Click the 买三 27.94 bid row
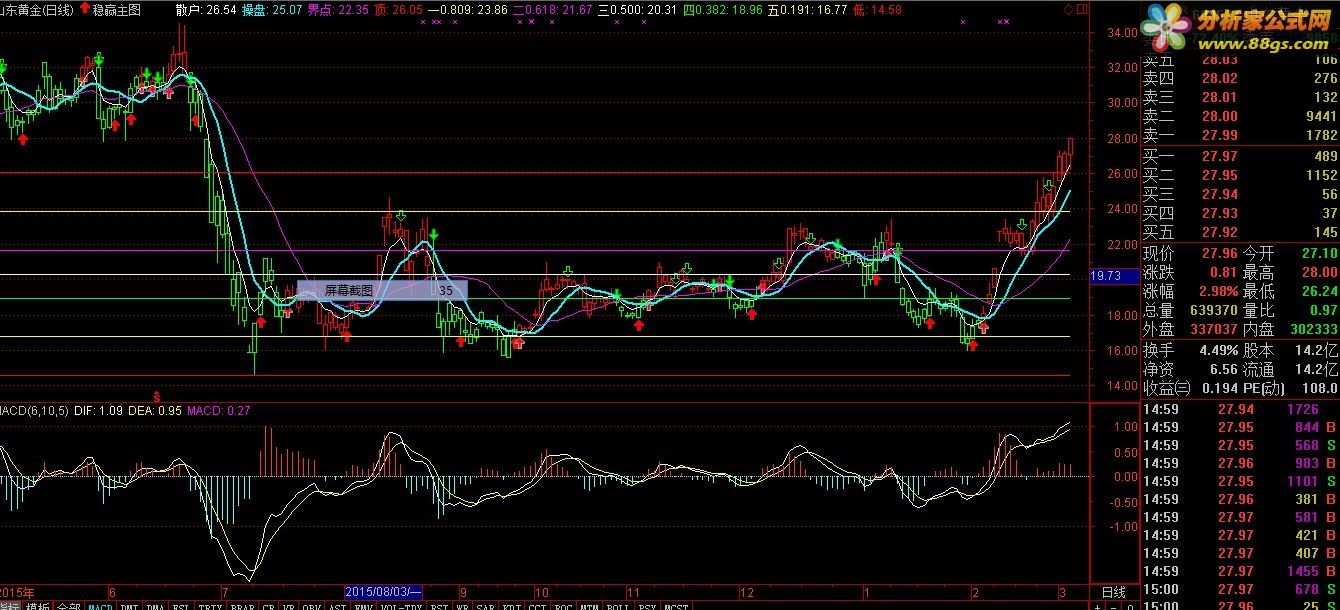 1240,194
